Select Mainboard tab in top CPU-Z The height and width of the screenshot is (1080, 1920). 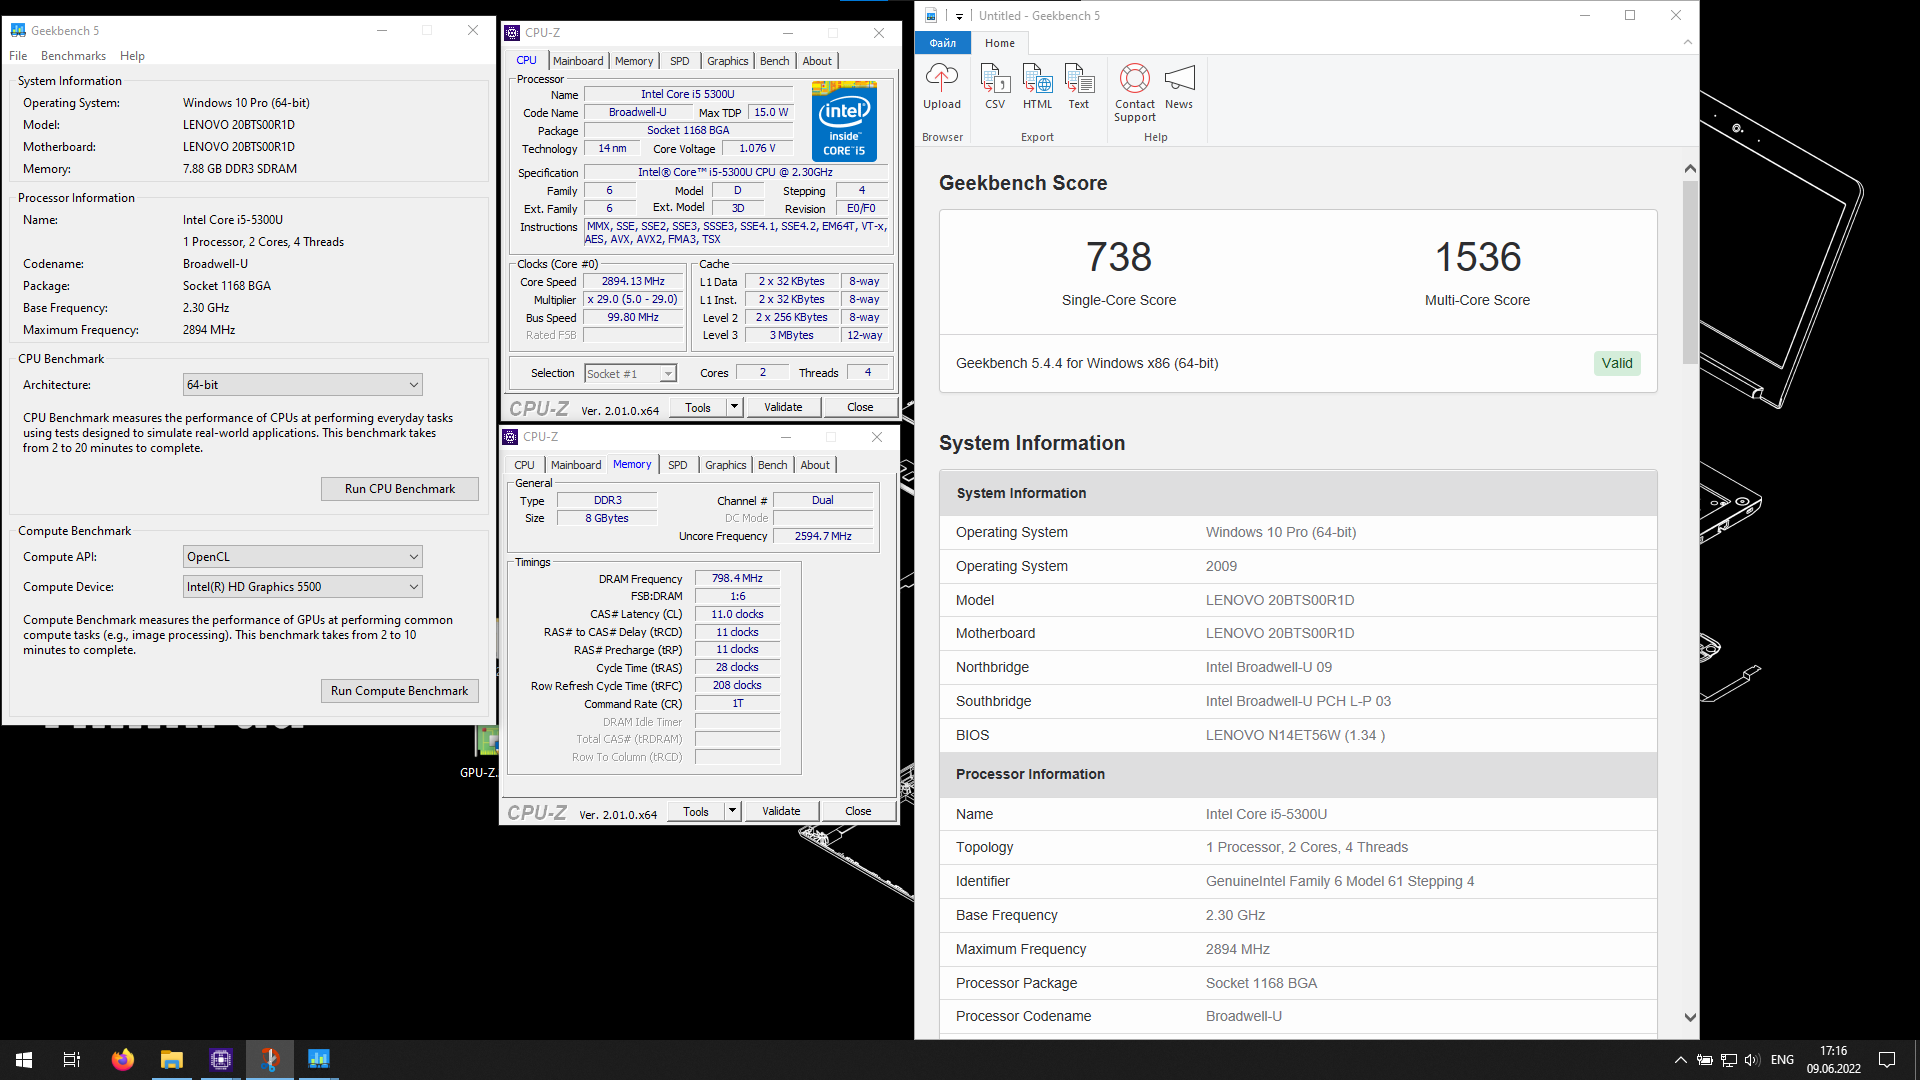(x=578, y=61)
